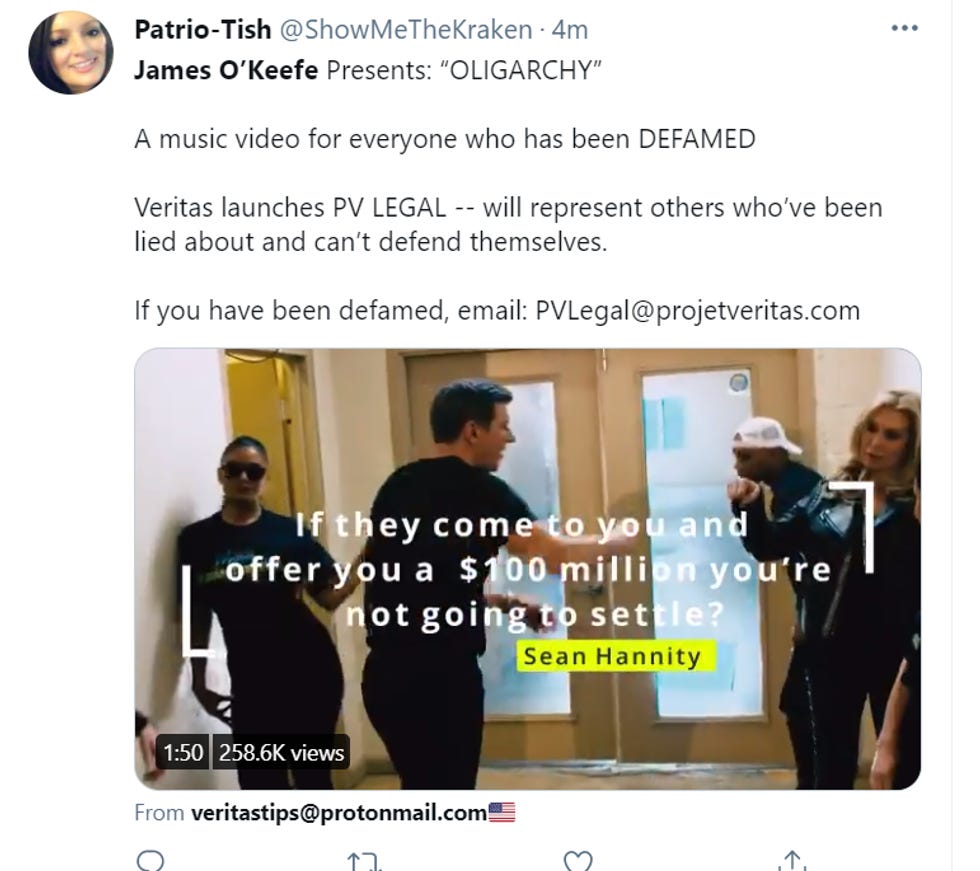Click the 4m tweet timestamp

570,29
